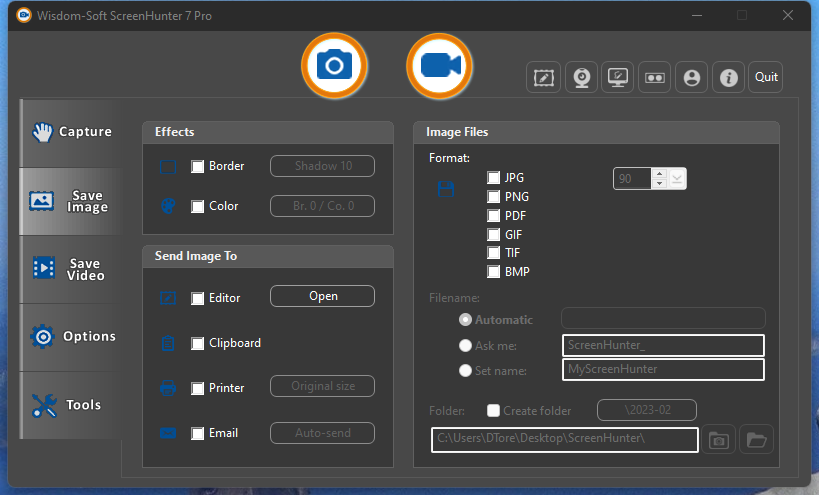
Task: Check the PNG format option
Action: (493, 196)
